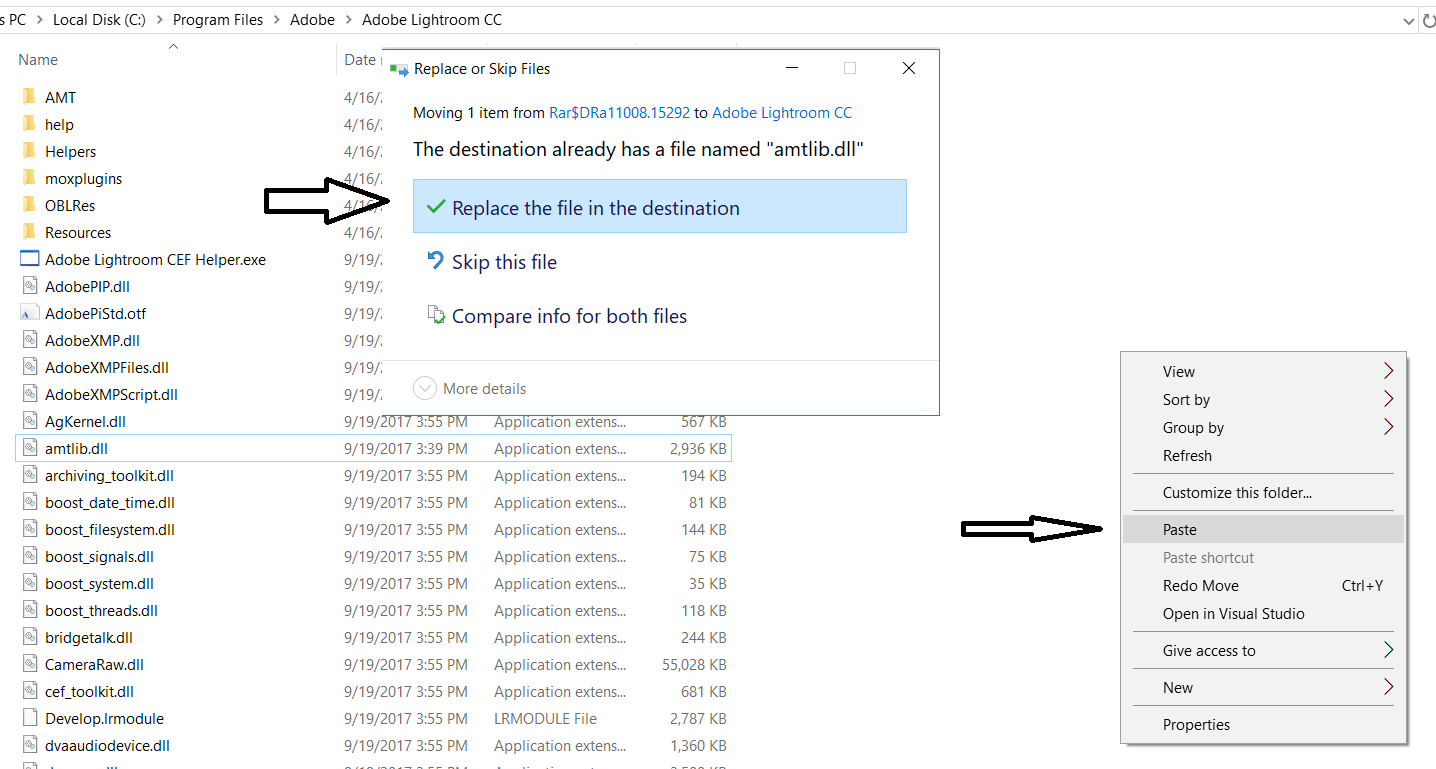
Task: Click the amtlib.dll file icon
Action: tap(29, 448)
